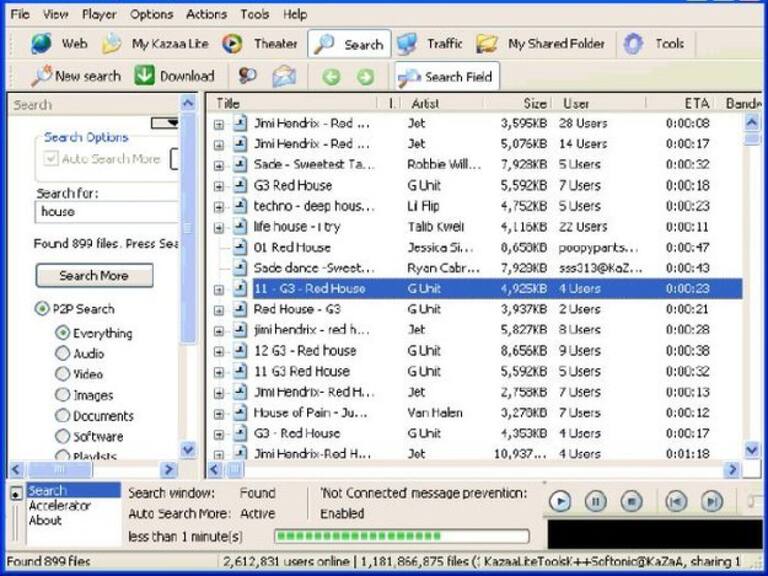
Task: Click the green back arrow icon
Action: 331,76
